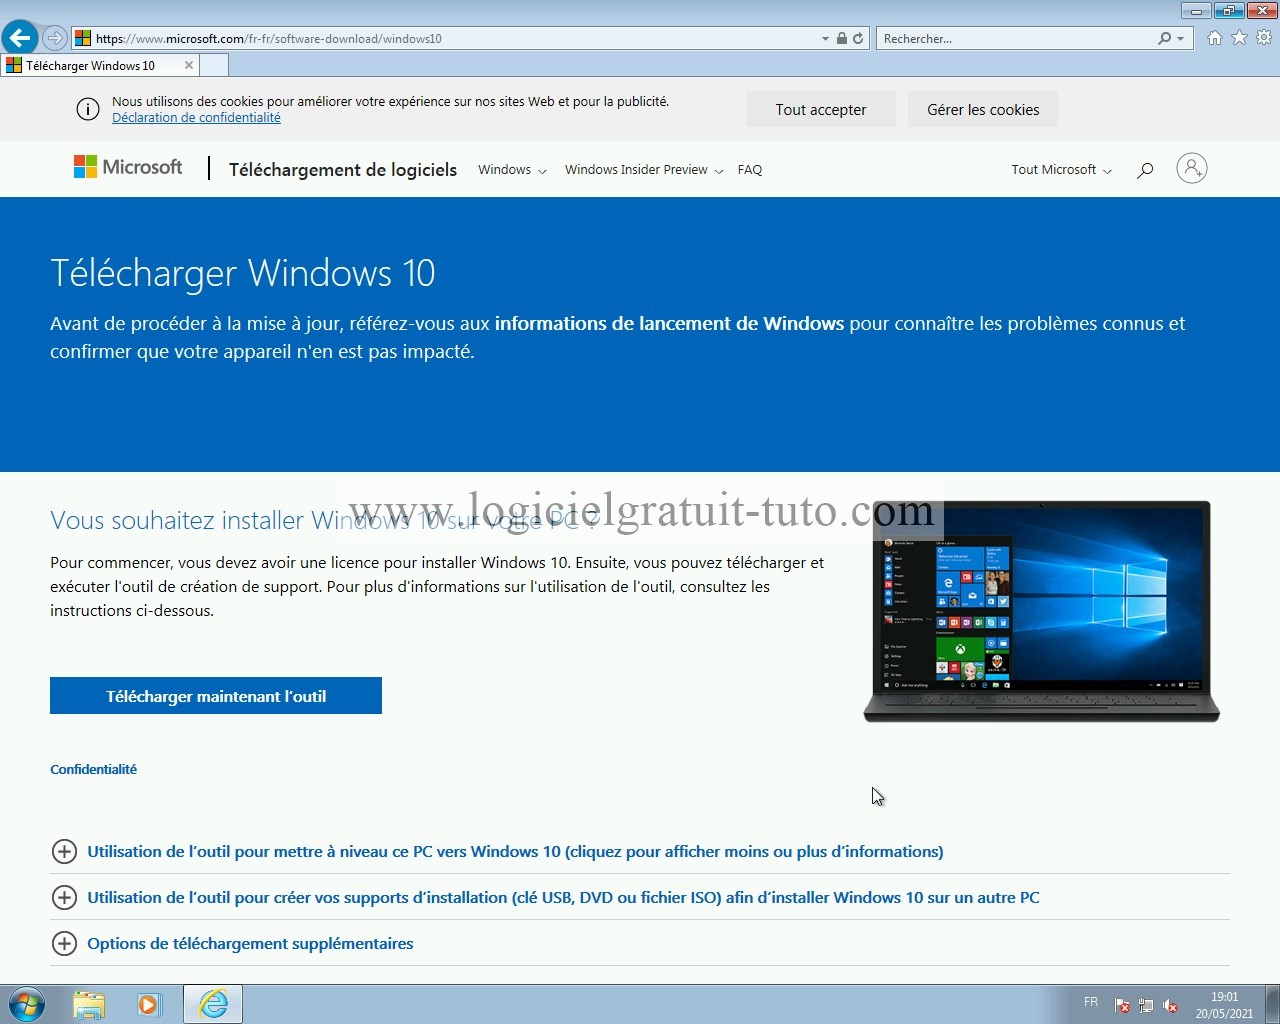Open the Windows Start button
Viewport: 1280px width, 1024px height.
(26, 1004)
